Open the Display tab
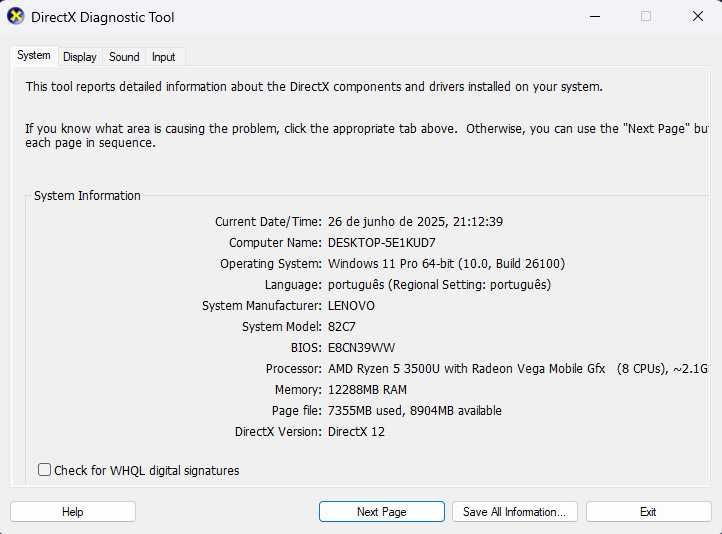This screenshot has width=722, height=534. (x=80, y=57)
